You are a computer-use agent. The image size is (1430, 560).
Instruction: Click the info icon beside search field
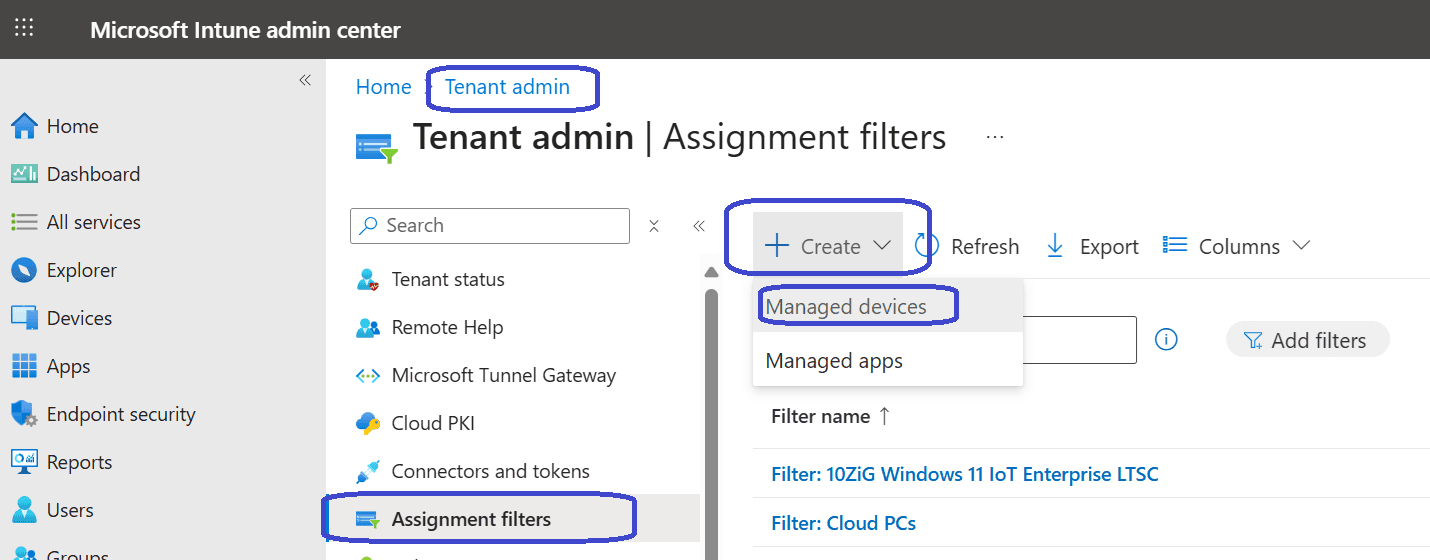click(x=1165, y=340)
